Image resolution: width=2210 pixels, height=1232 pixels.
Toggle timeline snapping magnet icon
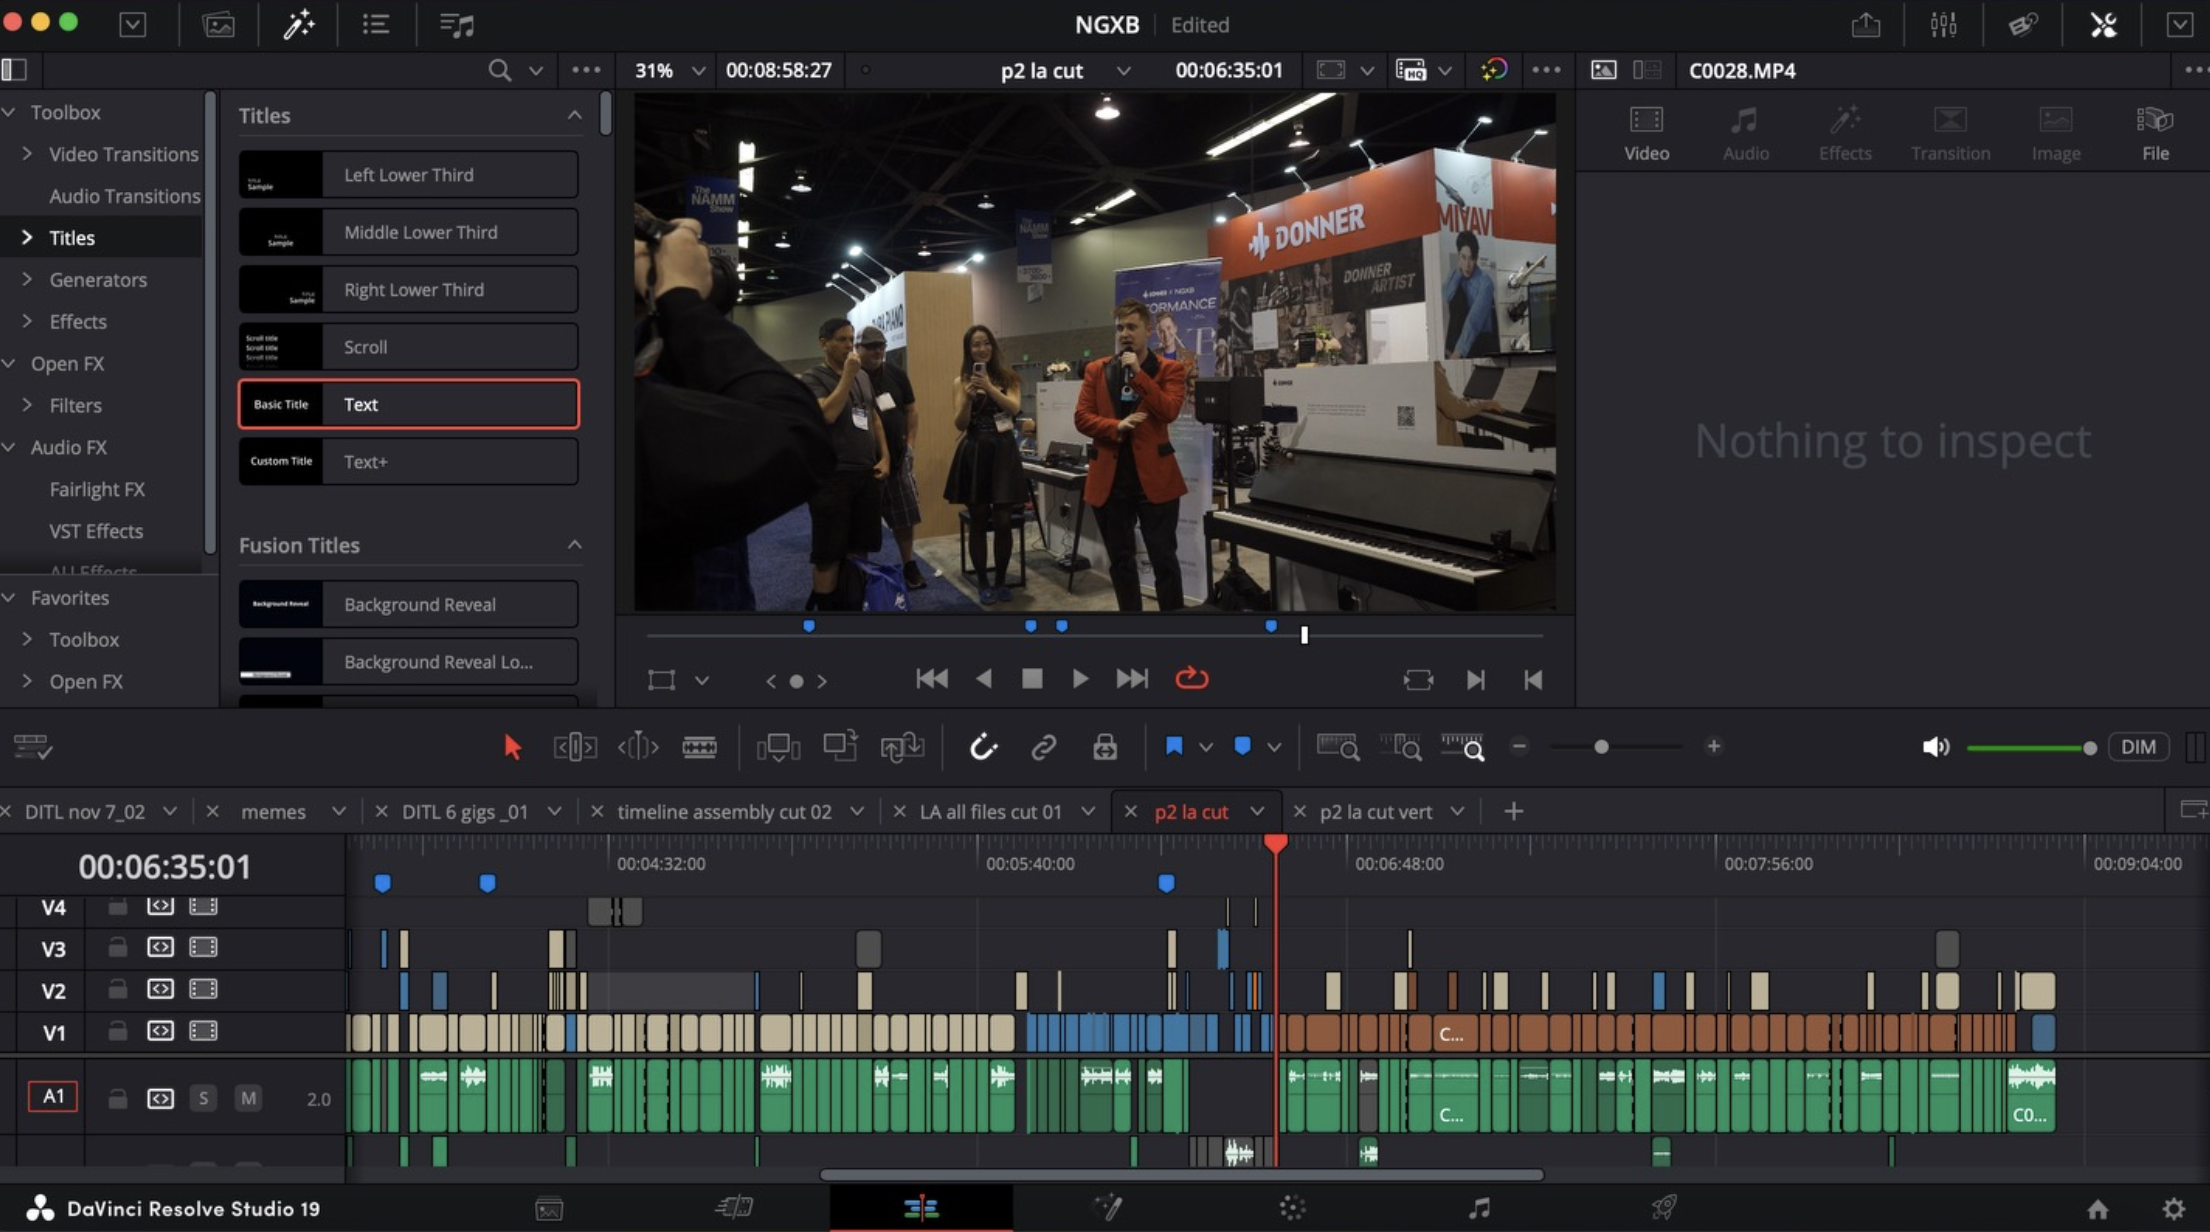(983, 747)
